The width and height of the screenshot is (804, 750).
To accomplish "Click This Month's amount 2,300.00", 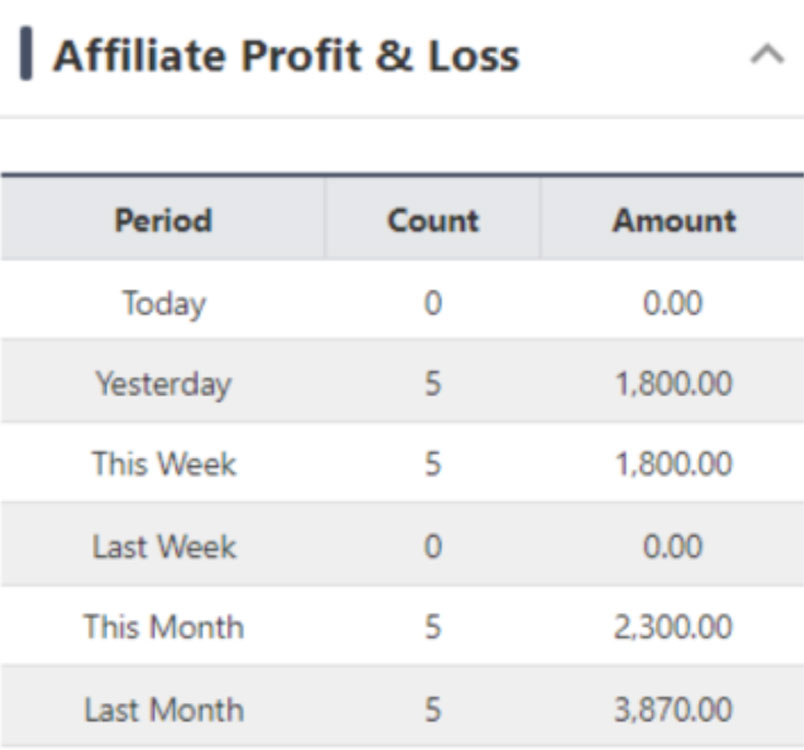I will (673, 627).
